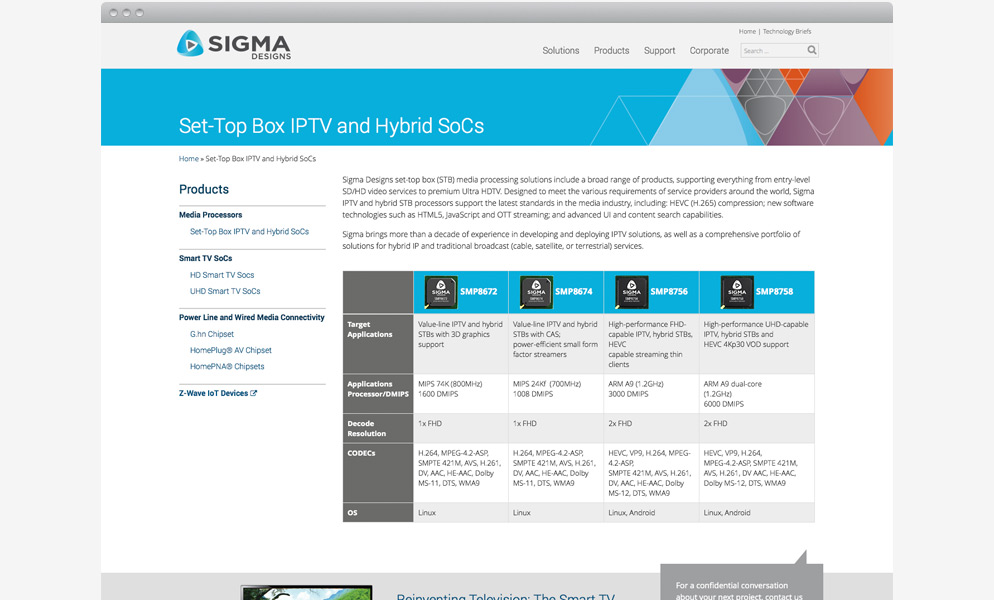This screenshot has width=994, height=600.
Task: Click the 'MIPS 74K (800MHz)' cell
Action: (461, 393)
